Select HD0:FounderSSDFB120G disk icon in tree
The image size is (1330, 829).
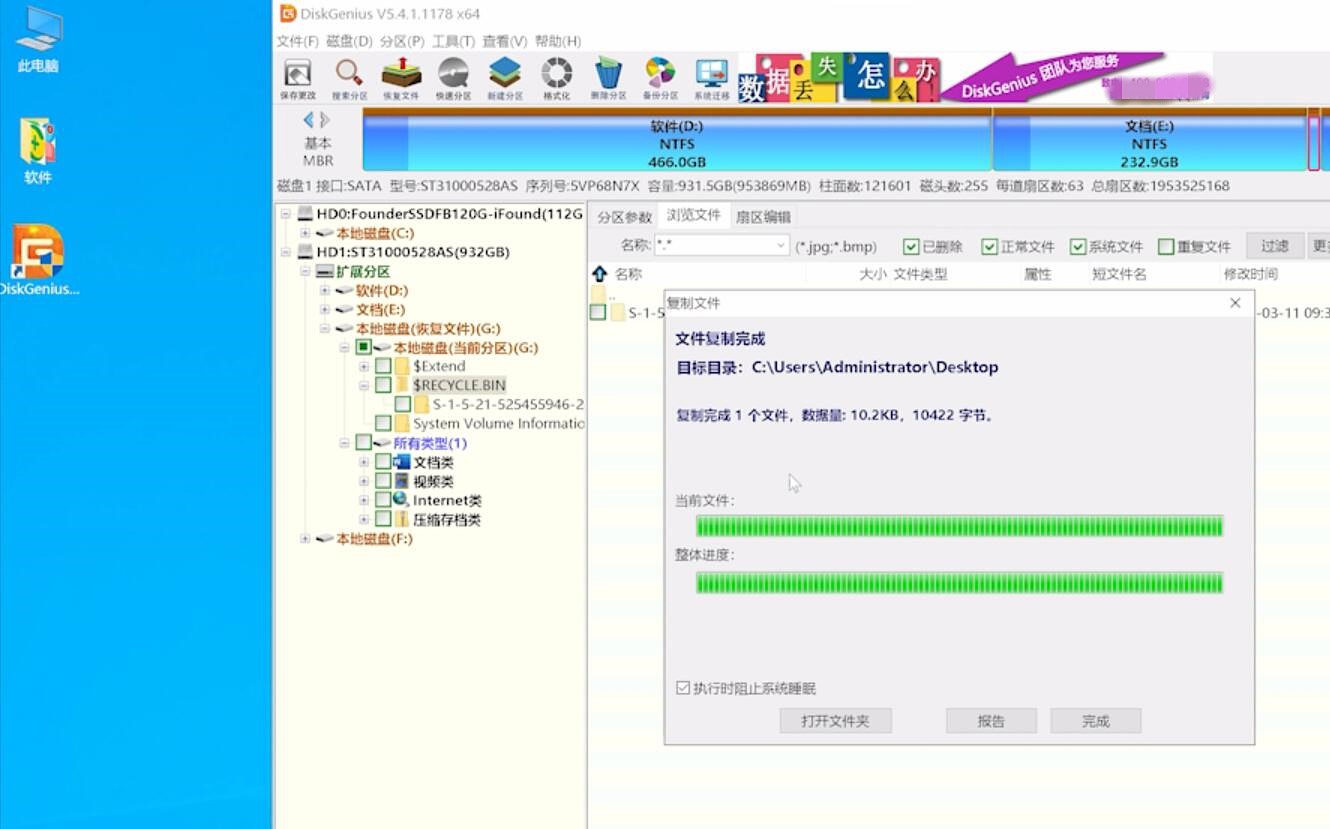coord(305,214)
